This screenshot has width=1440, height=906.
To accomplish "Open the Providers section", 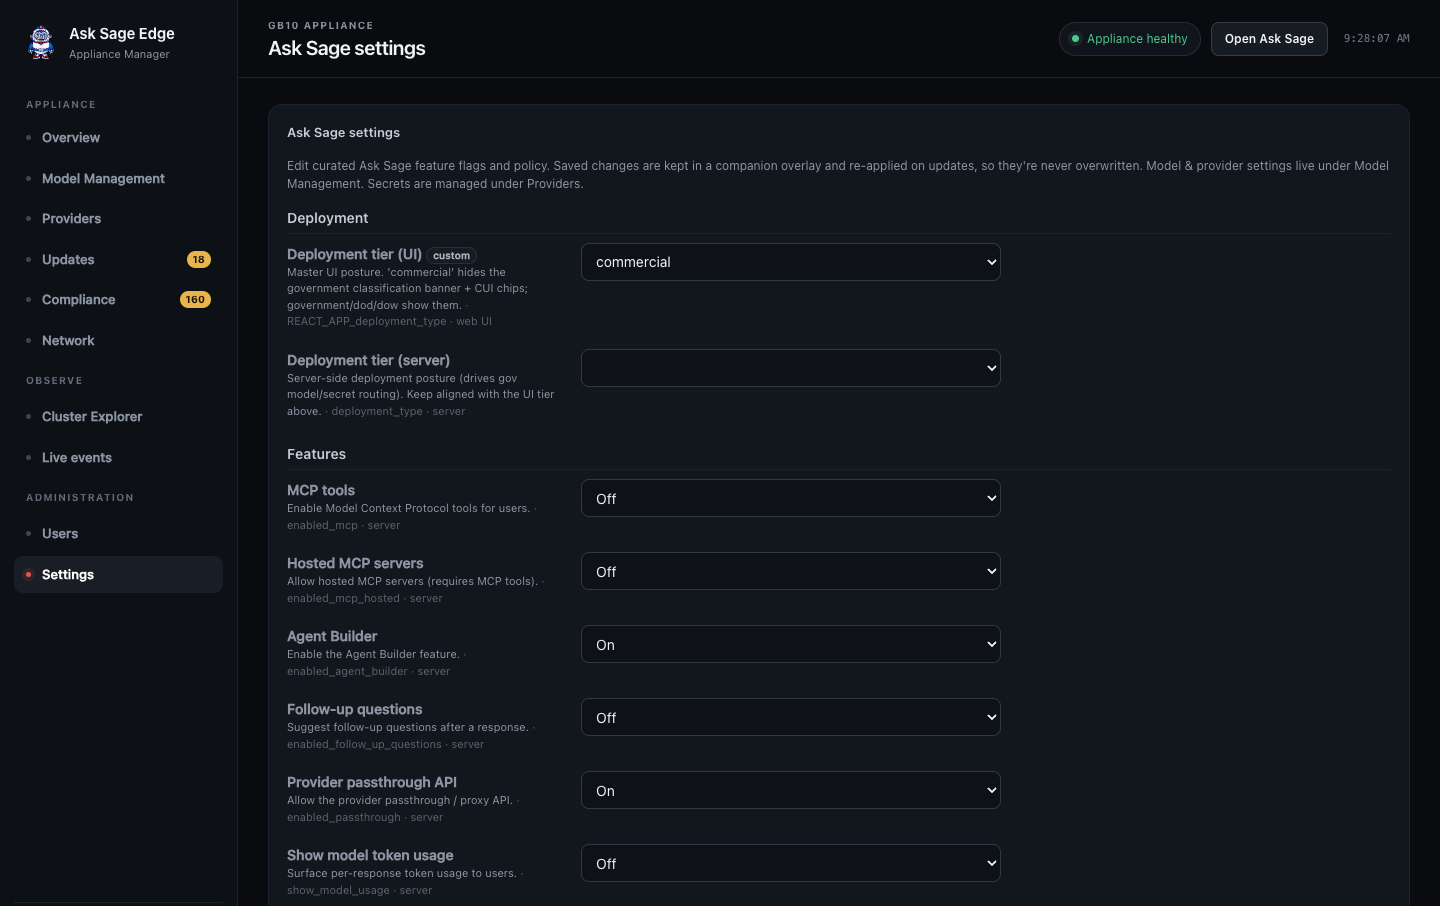I will click(118, 219).
